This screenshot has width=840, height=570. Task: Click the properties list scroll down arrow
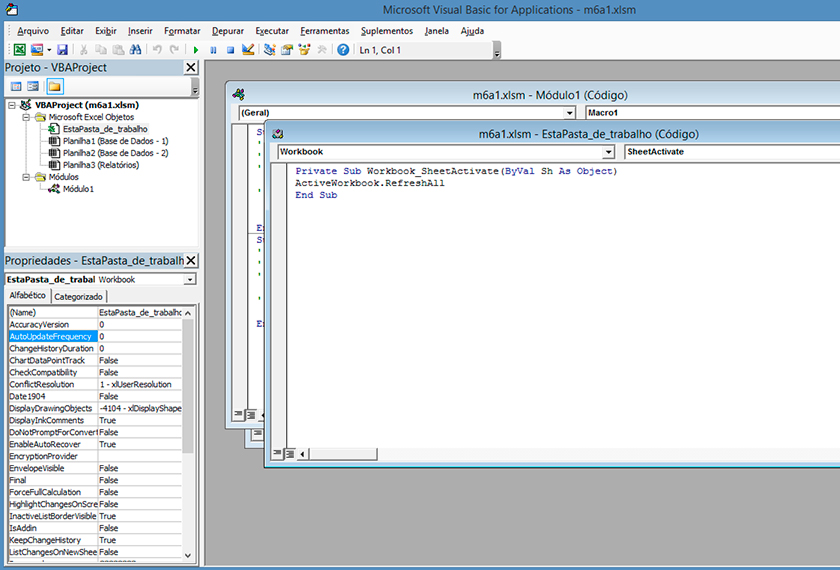pyautogui.click(x=188, y=555)
